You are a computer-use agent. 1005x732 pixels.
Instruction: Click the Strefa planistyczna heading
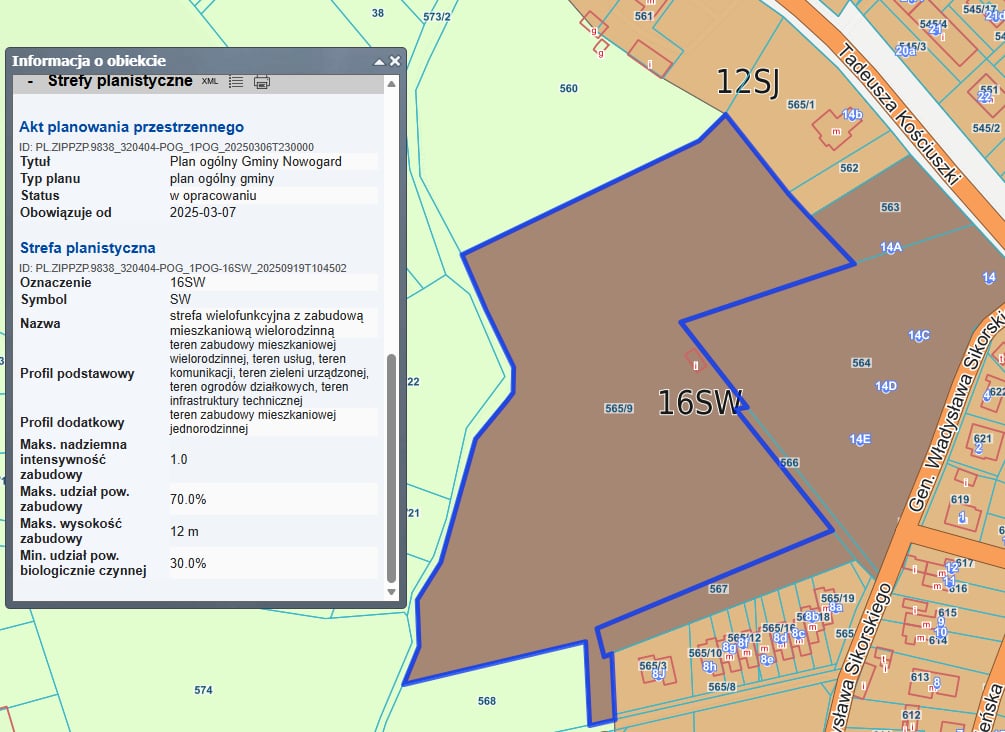[x=88, y=247]
